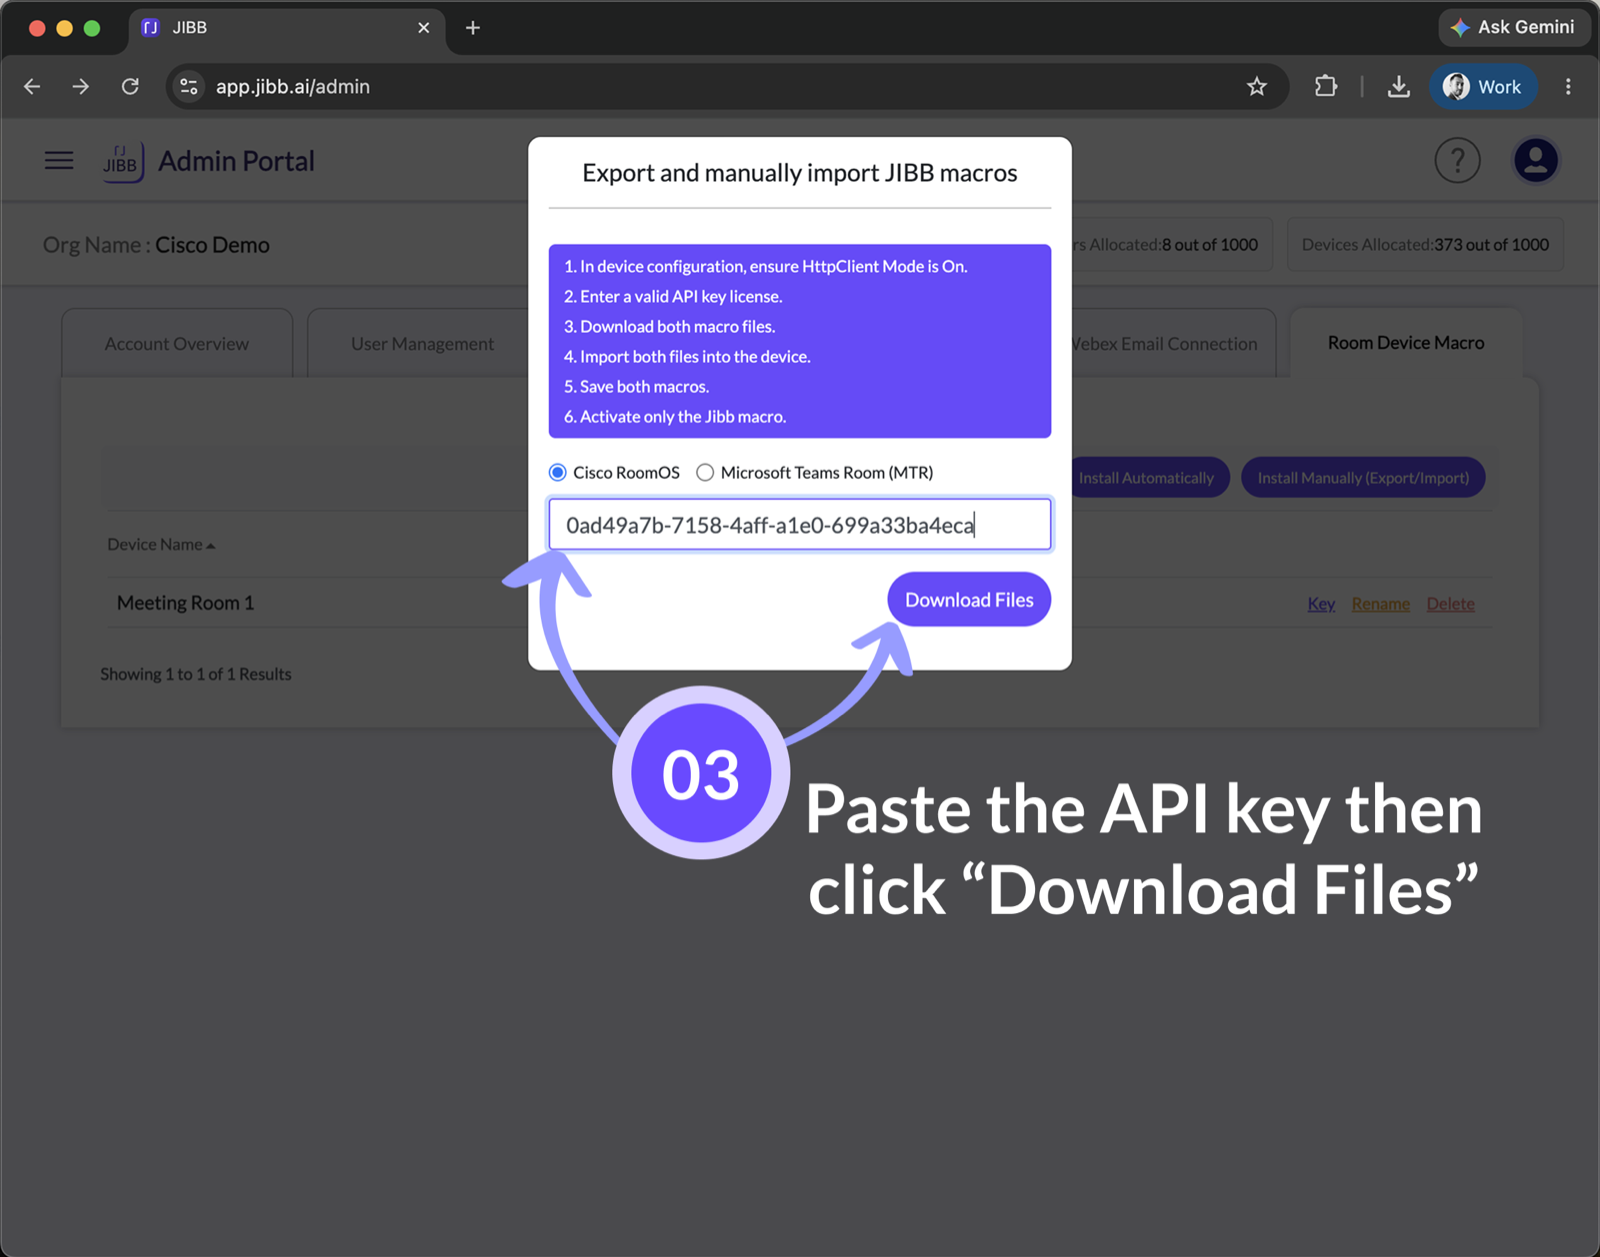Click the Download Files button
1600x1257 pixels.
969,600
